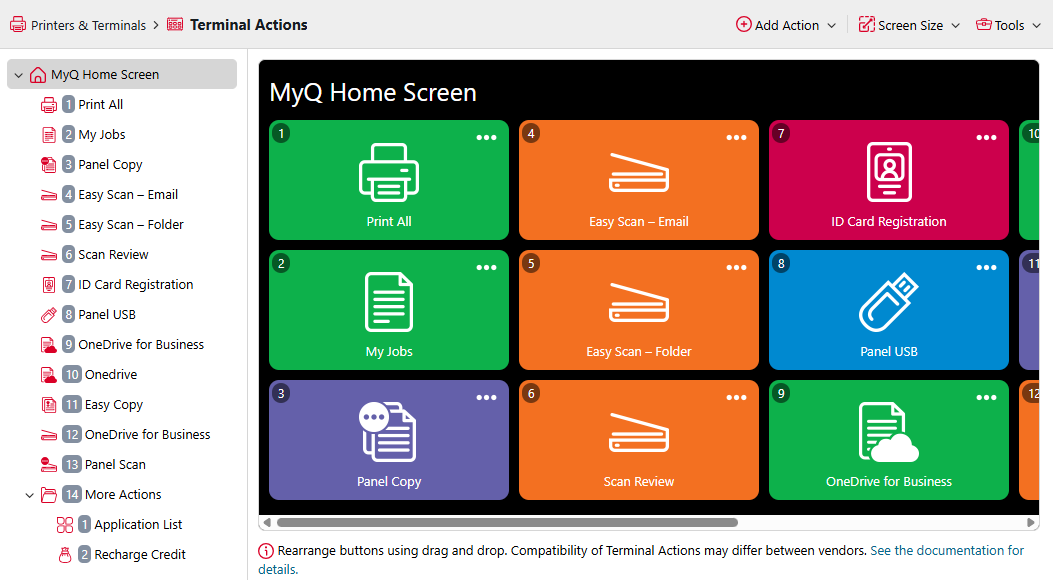Click the Recharge Credit icon in the tree
The width and height of the screenshot is (1053, 580).
pos(65,554)
